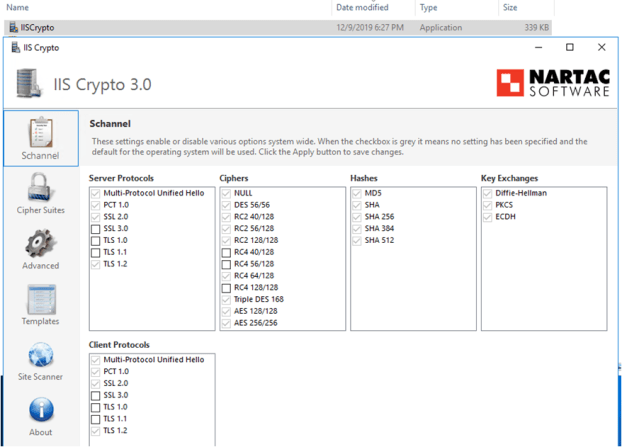Toggle Server Protocols TLS 1.2 checkbox
622x447 pixels.
point(95,265)
